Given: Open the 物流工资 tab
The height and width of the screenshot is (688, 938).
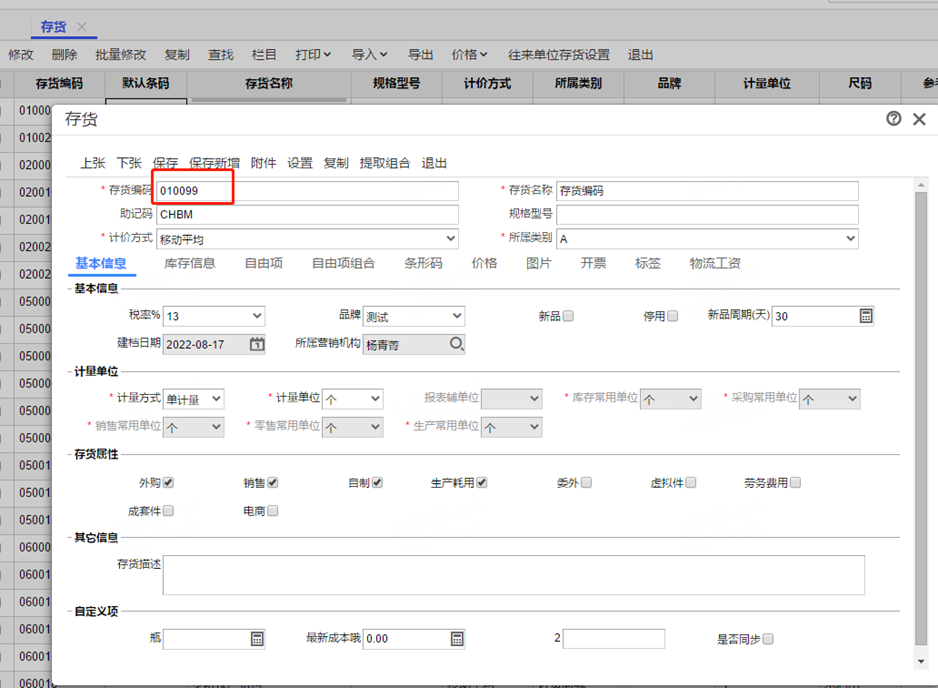Looking at the screenshot, I should pos(715,264).
